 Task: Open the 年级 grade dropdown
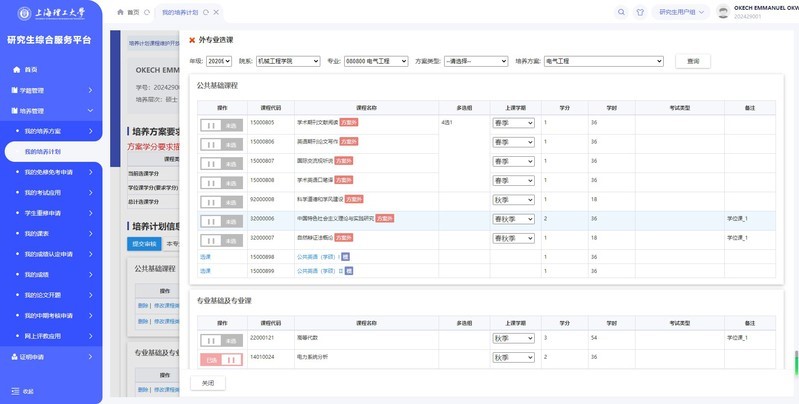tap(218, 61)
